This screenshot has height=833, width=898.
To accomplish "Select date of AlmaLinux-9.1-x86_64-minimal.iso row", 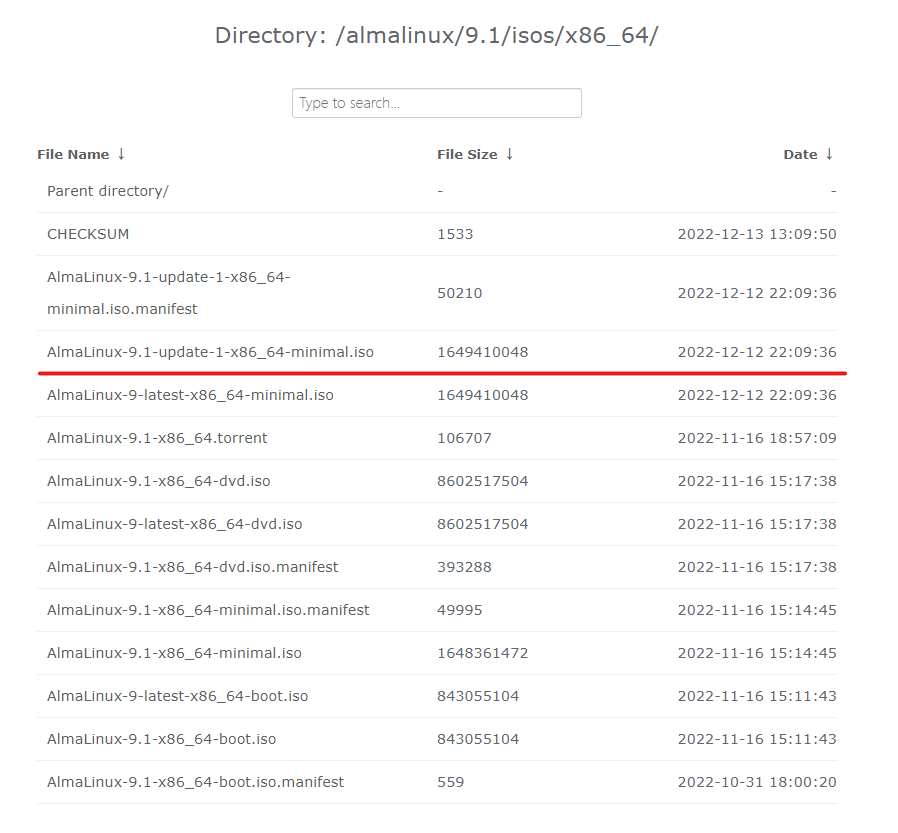I will click(x=757, y=653).
